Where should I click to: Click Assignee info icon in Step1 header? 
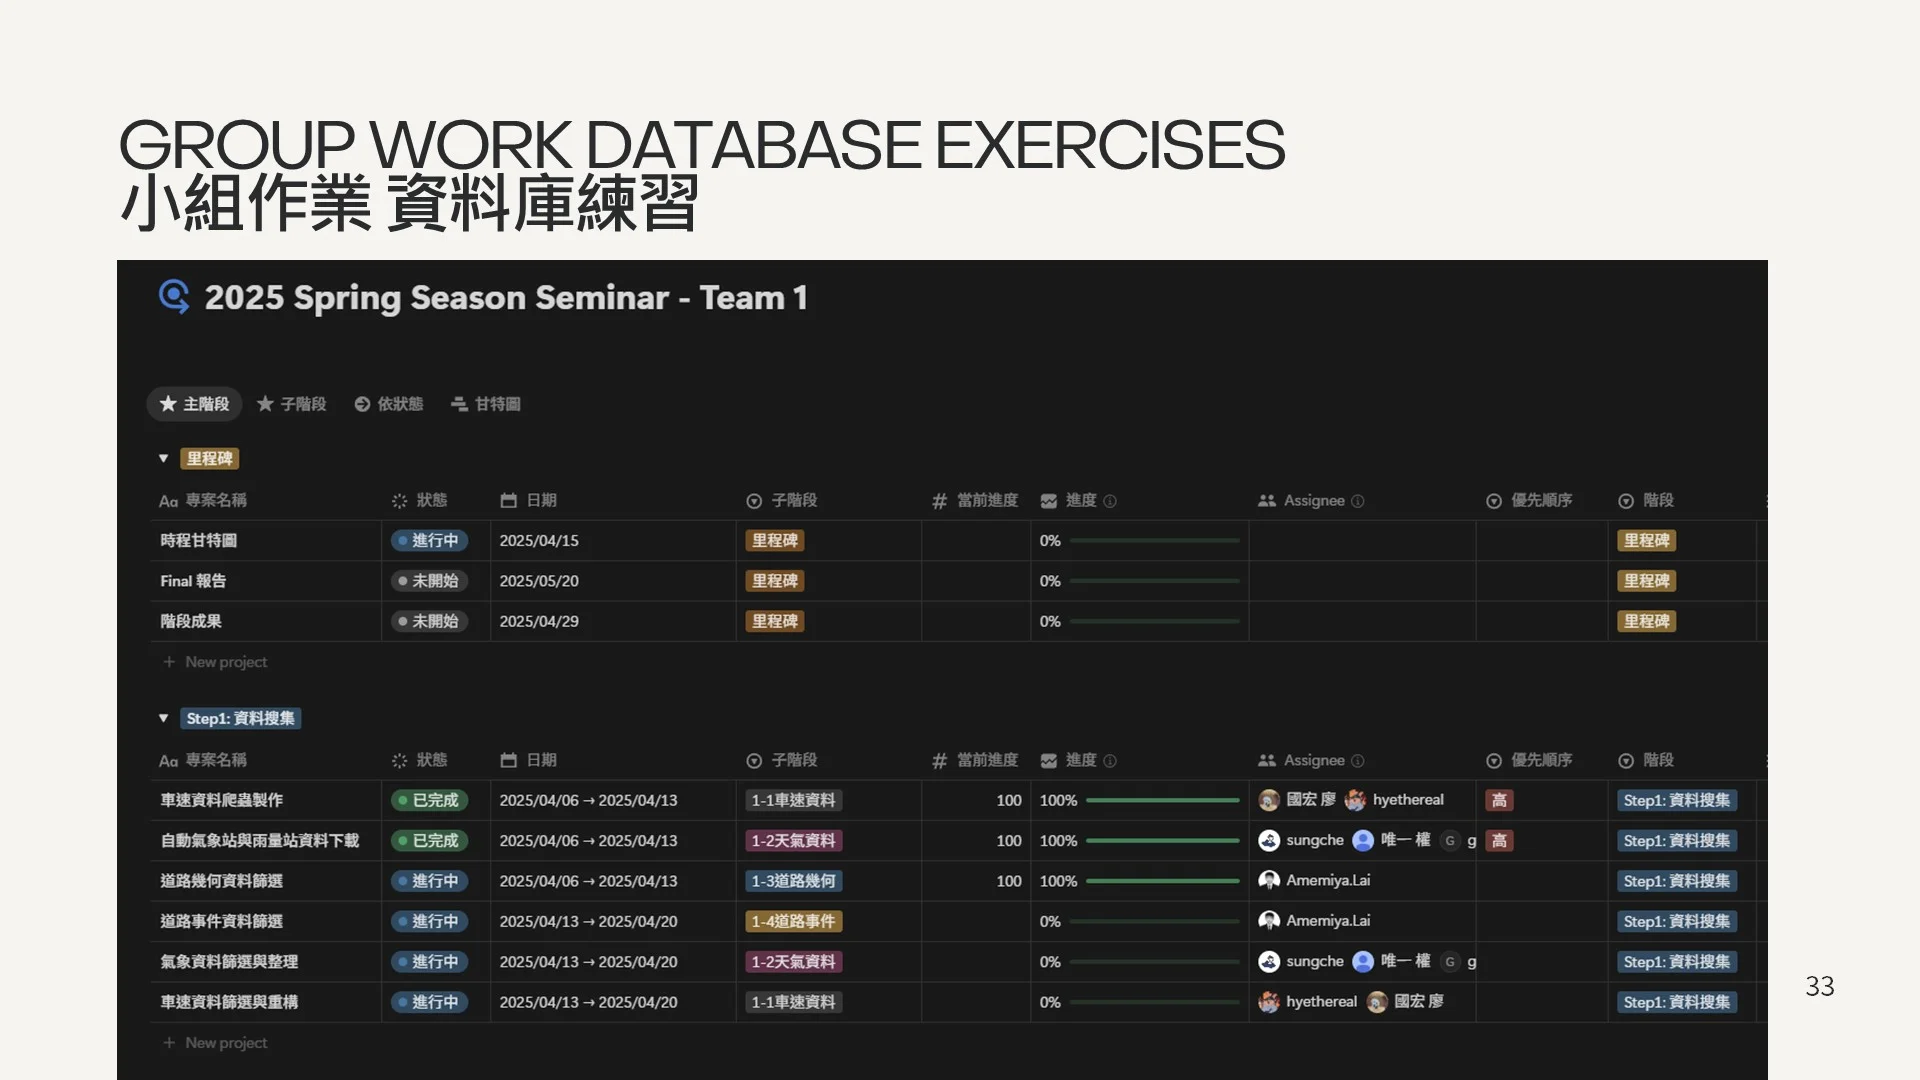coord(1357,761)
